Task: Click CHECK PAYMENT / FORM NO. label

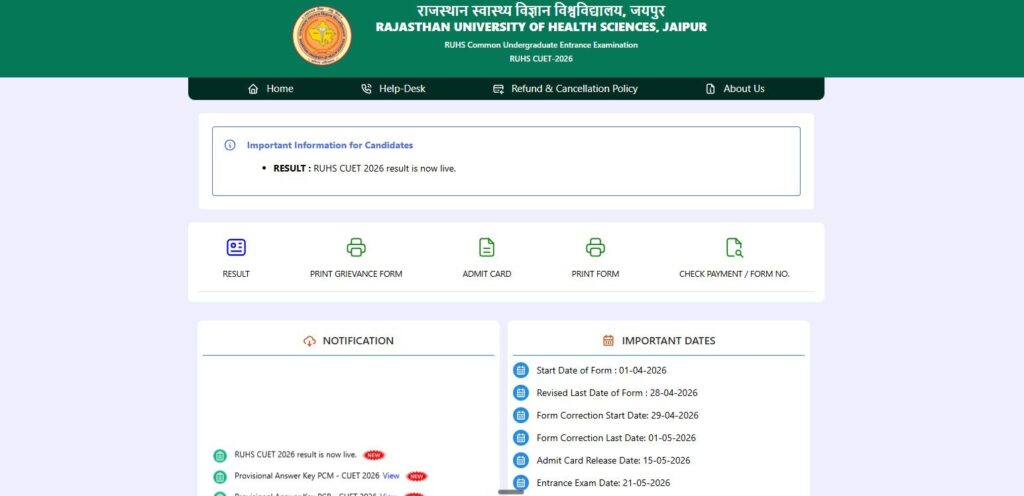Action: [734, 274]
